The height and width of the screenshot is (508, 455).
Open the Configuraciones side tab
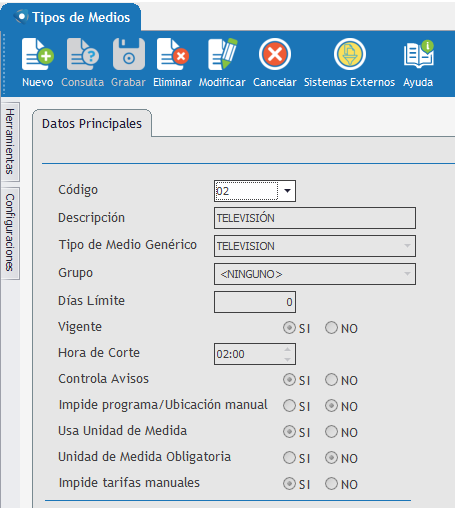pos(10,233)
